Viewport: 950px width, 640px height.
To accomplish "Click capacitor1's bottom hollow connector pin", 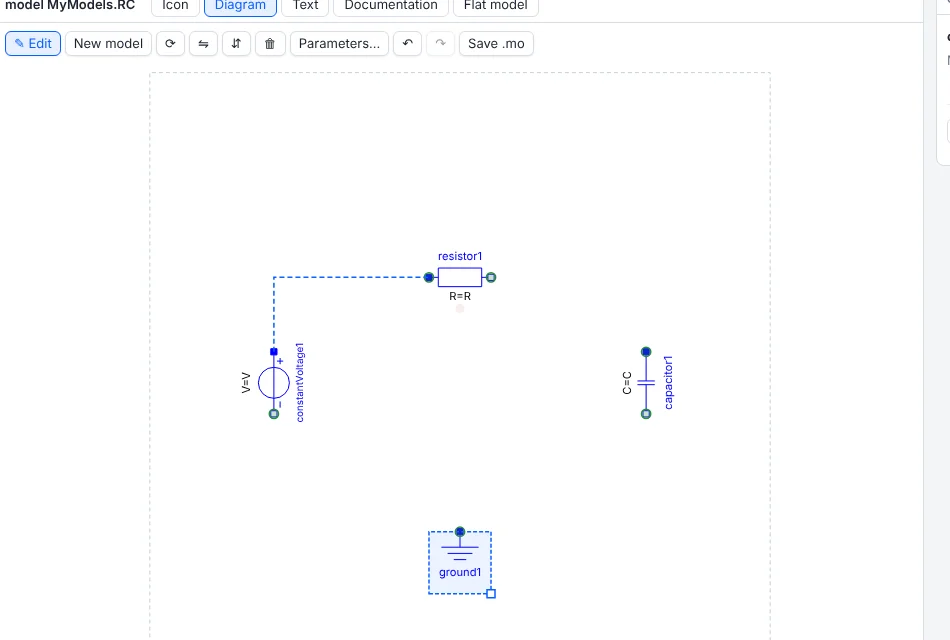I will (x=646, y=414).
